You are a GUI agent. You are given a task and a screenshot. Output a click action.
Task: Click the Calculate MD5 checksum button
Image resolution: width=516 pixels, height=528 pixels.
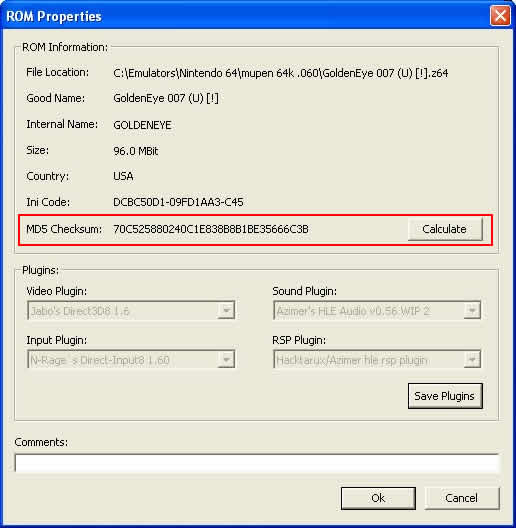[445, 229]
